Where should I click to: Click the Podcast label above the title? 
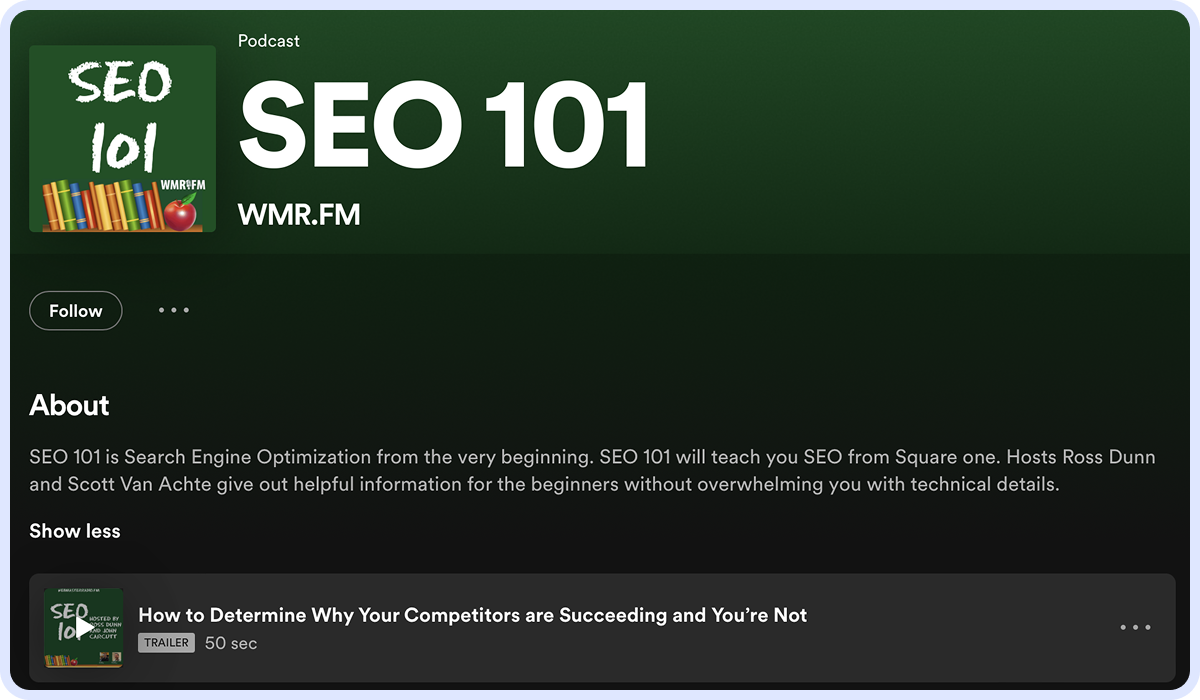(268, 41)
